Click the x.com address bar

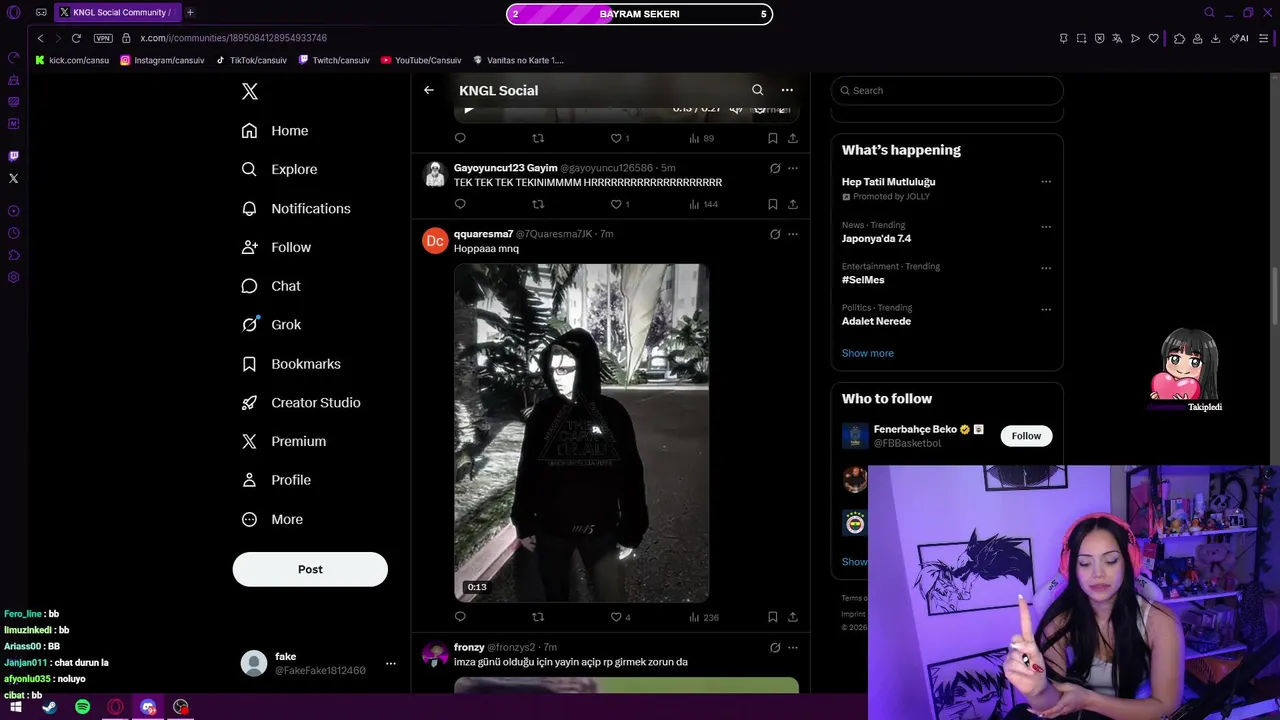click(234, 38)
